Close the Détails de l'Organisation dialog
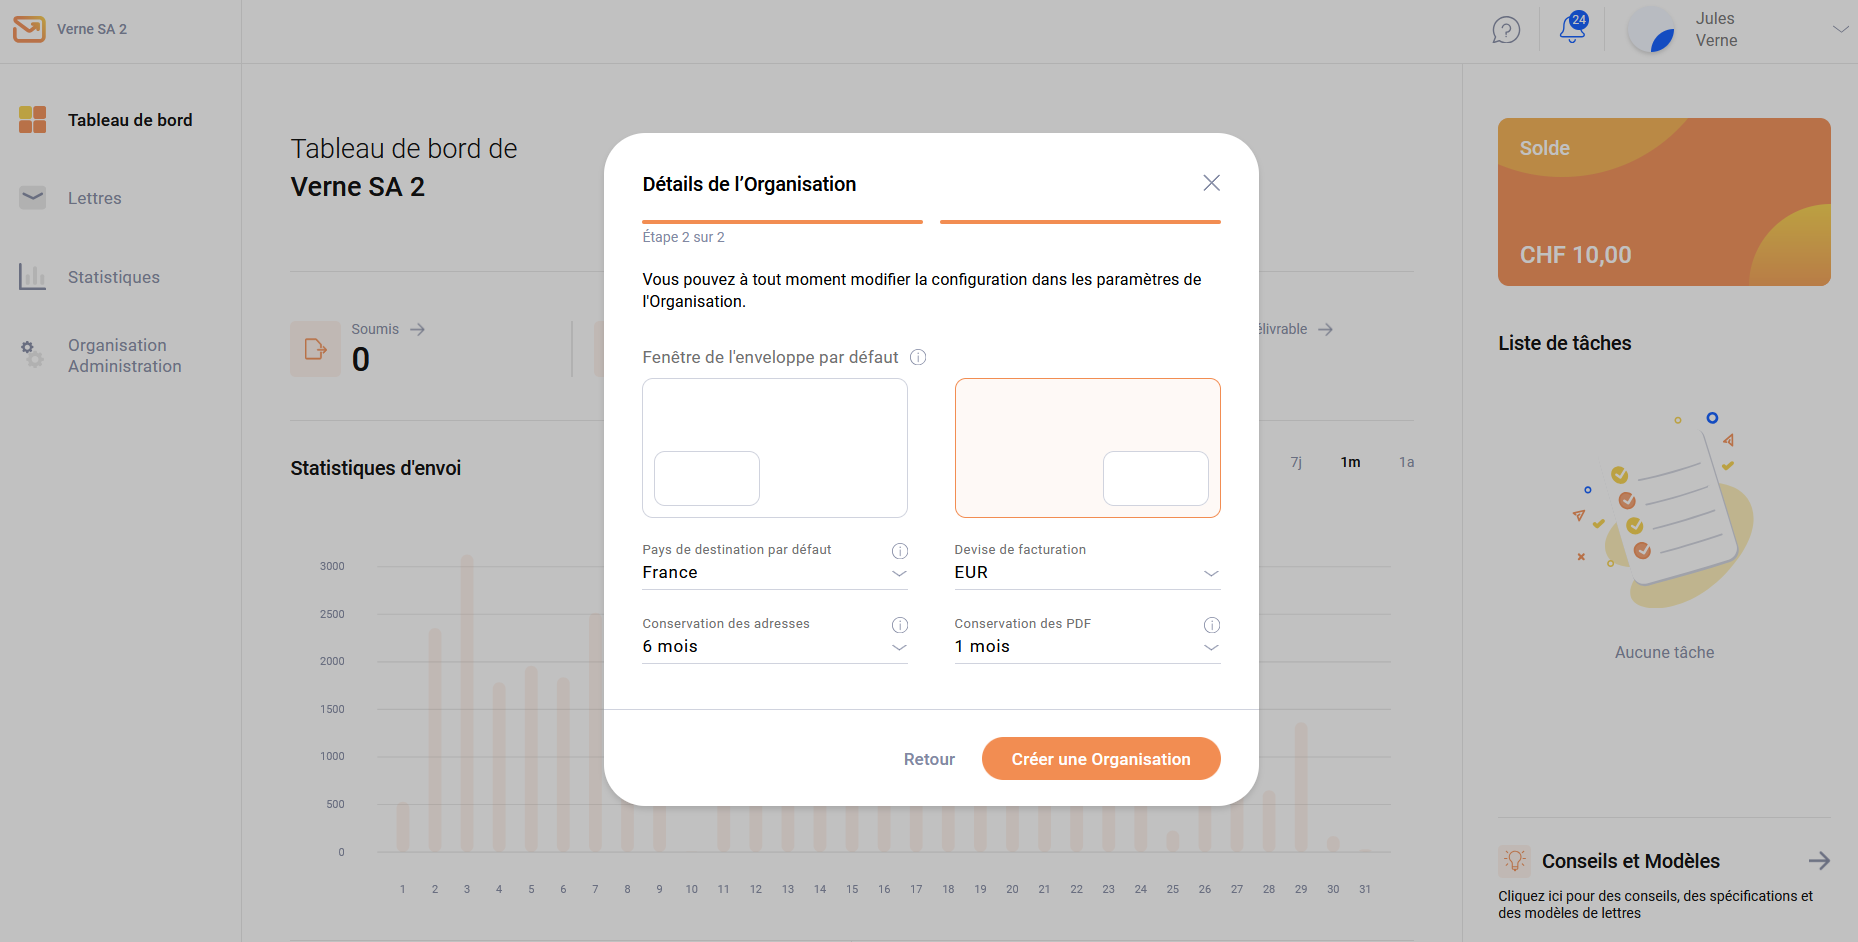 tap(1211, 183)
